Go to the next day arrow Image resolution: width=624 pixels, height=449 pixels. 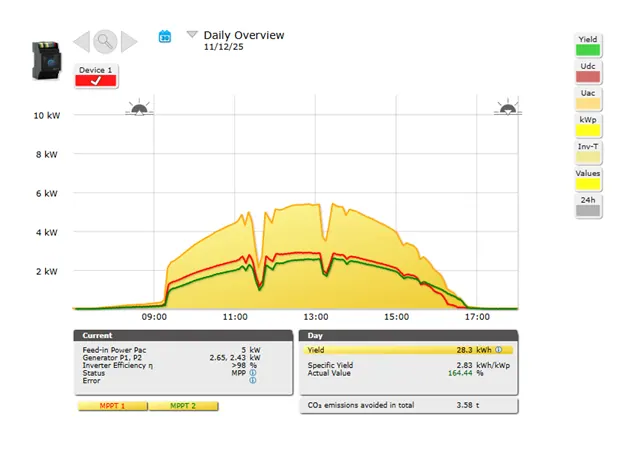click(129, 41)
